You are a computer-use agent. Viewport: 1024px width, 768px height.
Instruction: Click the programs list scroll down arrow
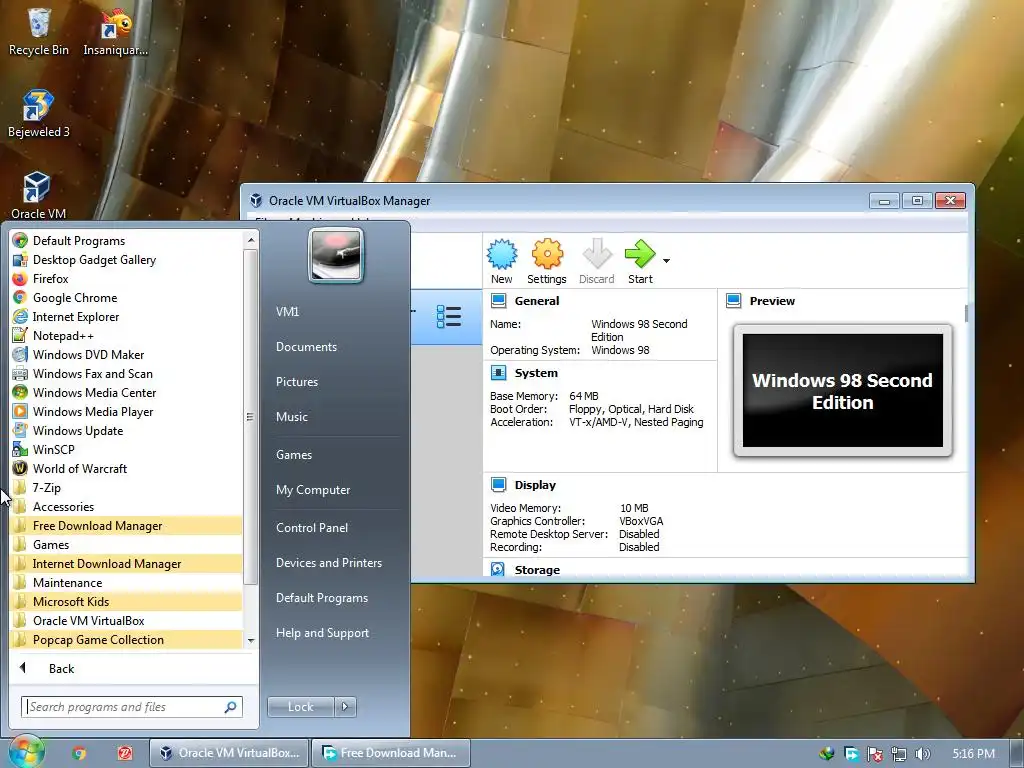coord(251,641)
